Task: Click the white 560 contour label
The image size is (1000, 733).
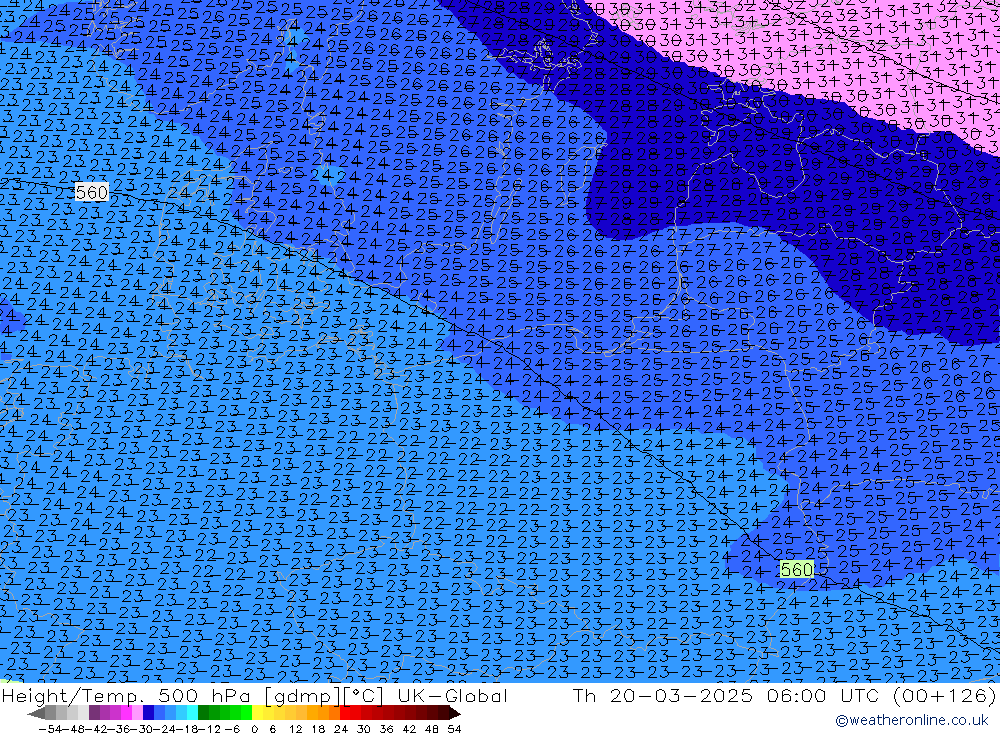Action: click(x=92, y=193)
